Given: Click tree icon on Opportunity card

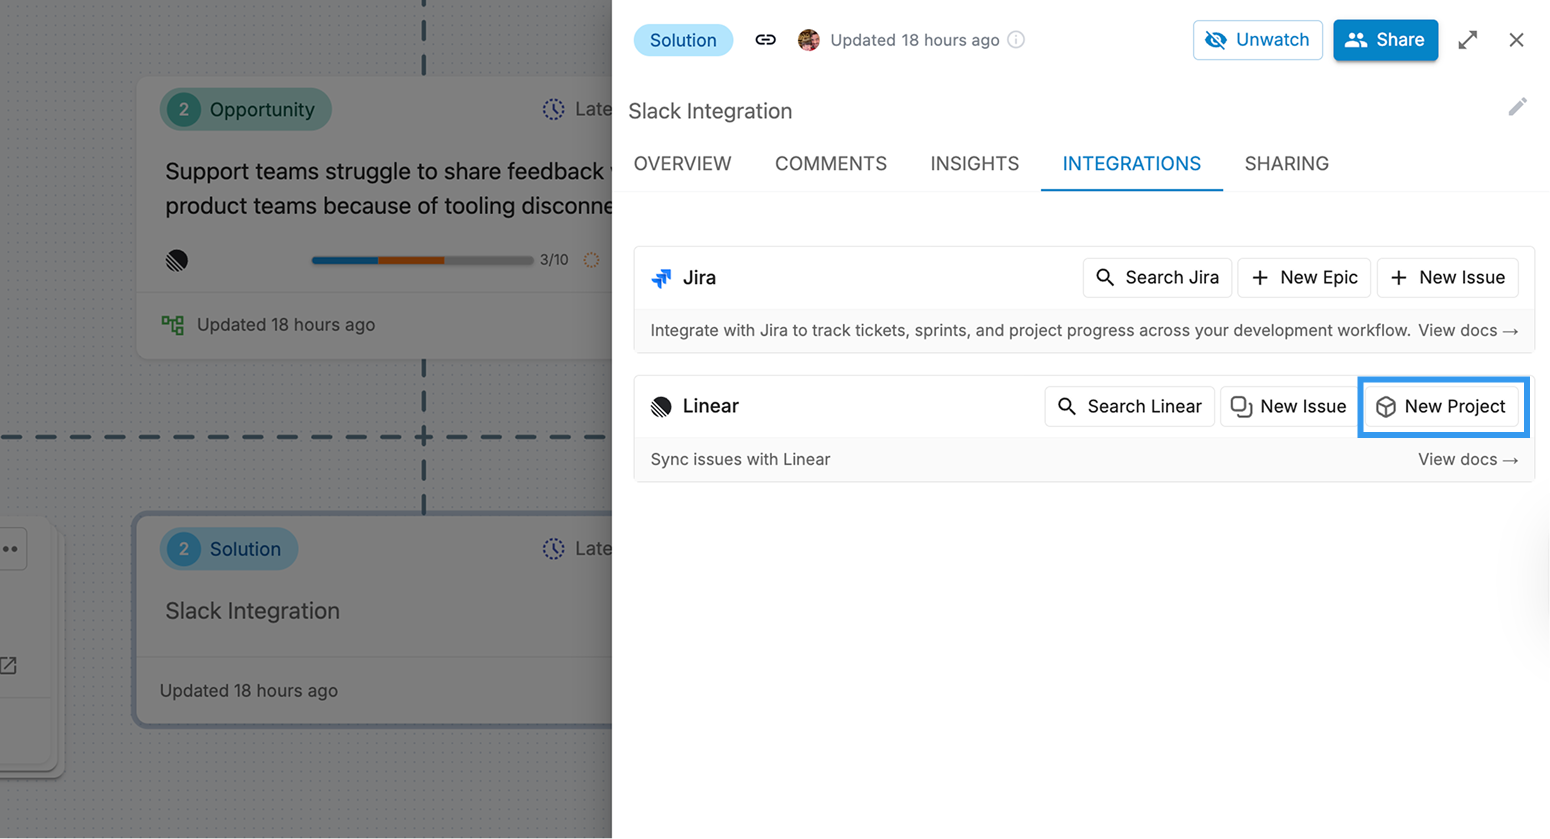Looking at the screenshot, I should click(x=173, y=325).
